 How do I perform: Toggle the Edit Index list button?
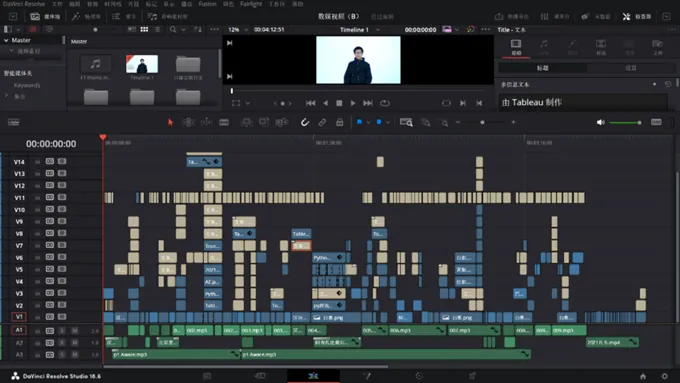click(x=124, y=16)
